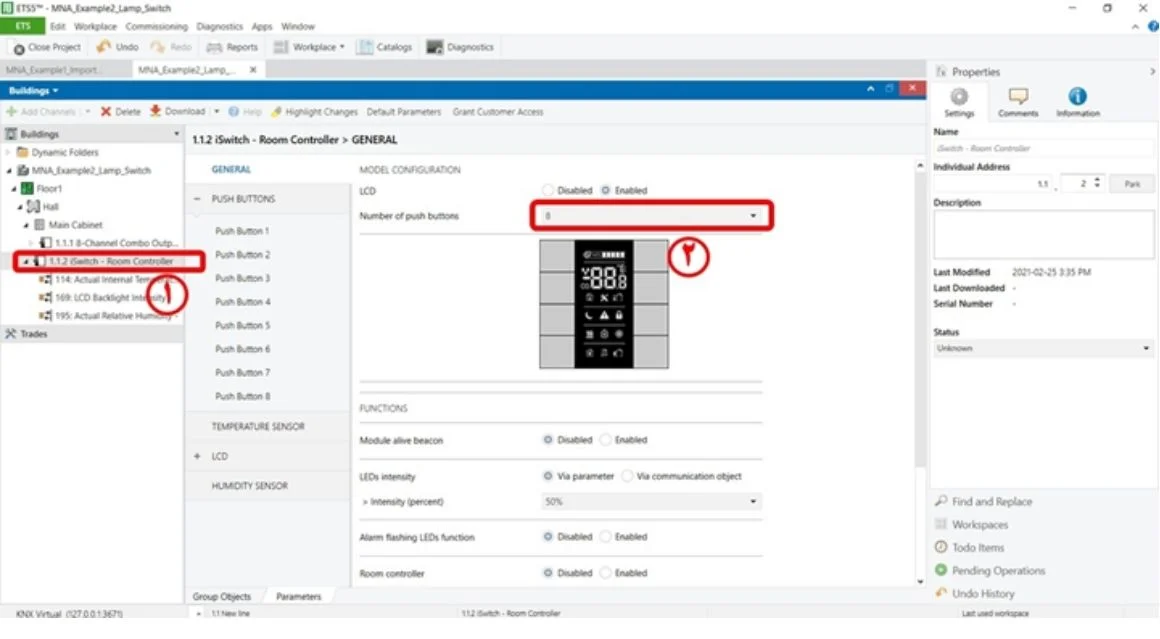This screenshot has height=639, width=1160.
Task: Click the Pending Operations icon
Action: click(x=941, y=569)
